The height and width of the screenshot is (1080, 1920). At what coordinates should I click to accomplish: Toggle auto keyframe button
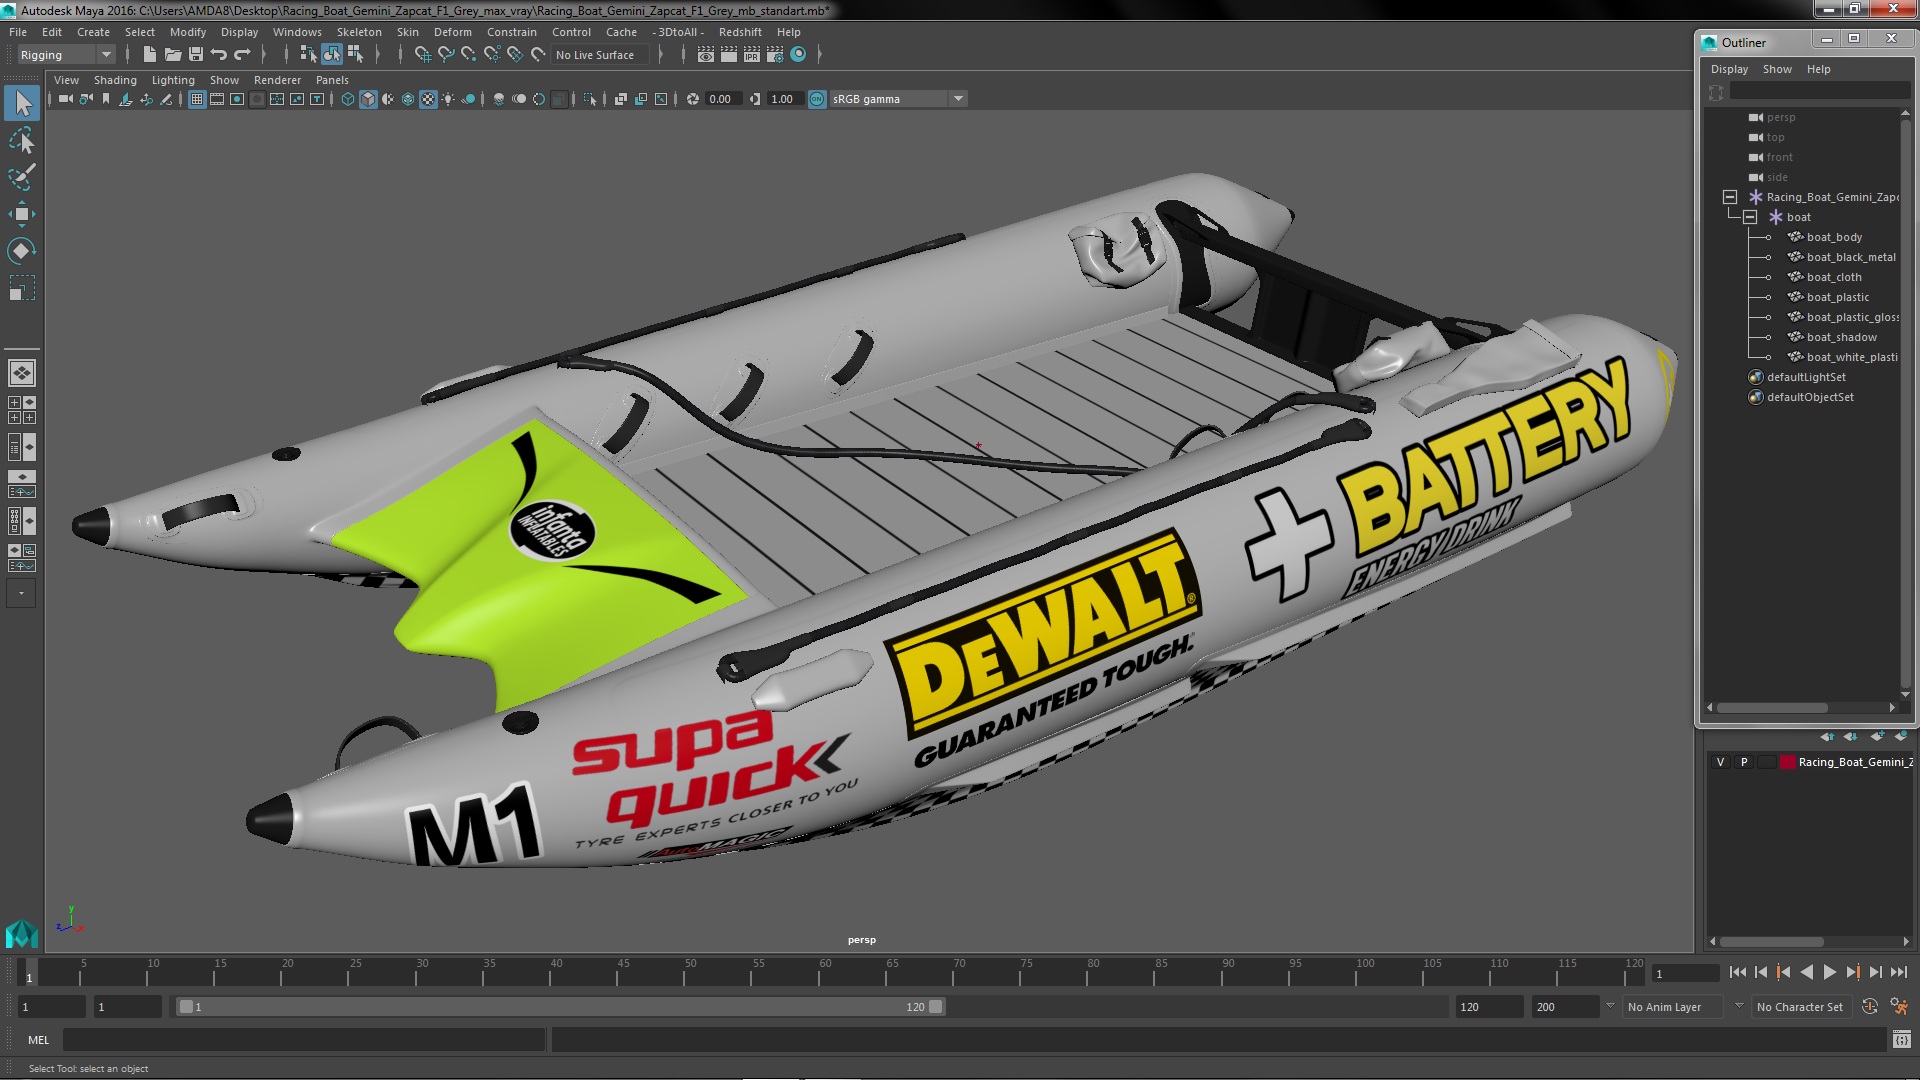[x=1870, y=1007]
